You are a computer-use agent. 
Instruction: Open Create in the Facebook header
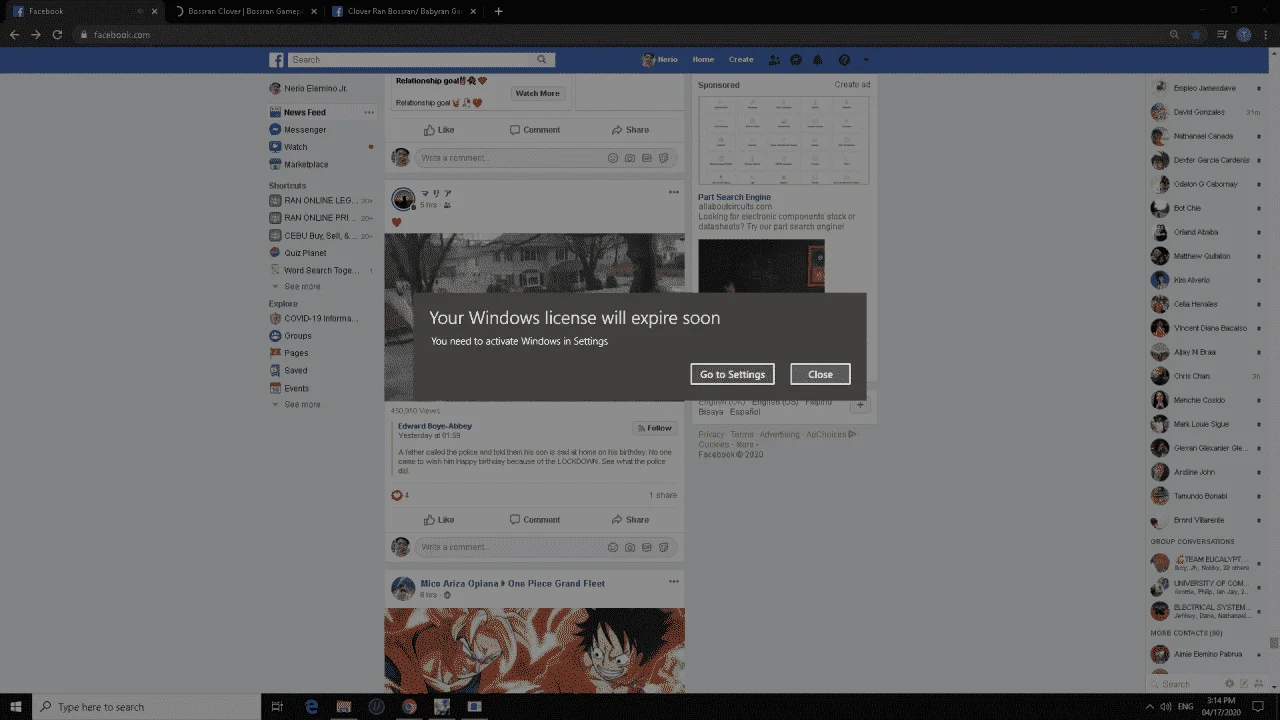(x=741, y=60)
